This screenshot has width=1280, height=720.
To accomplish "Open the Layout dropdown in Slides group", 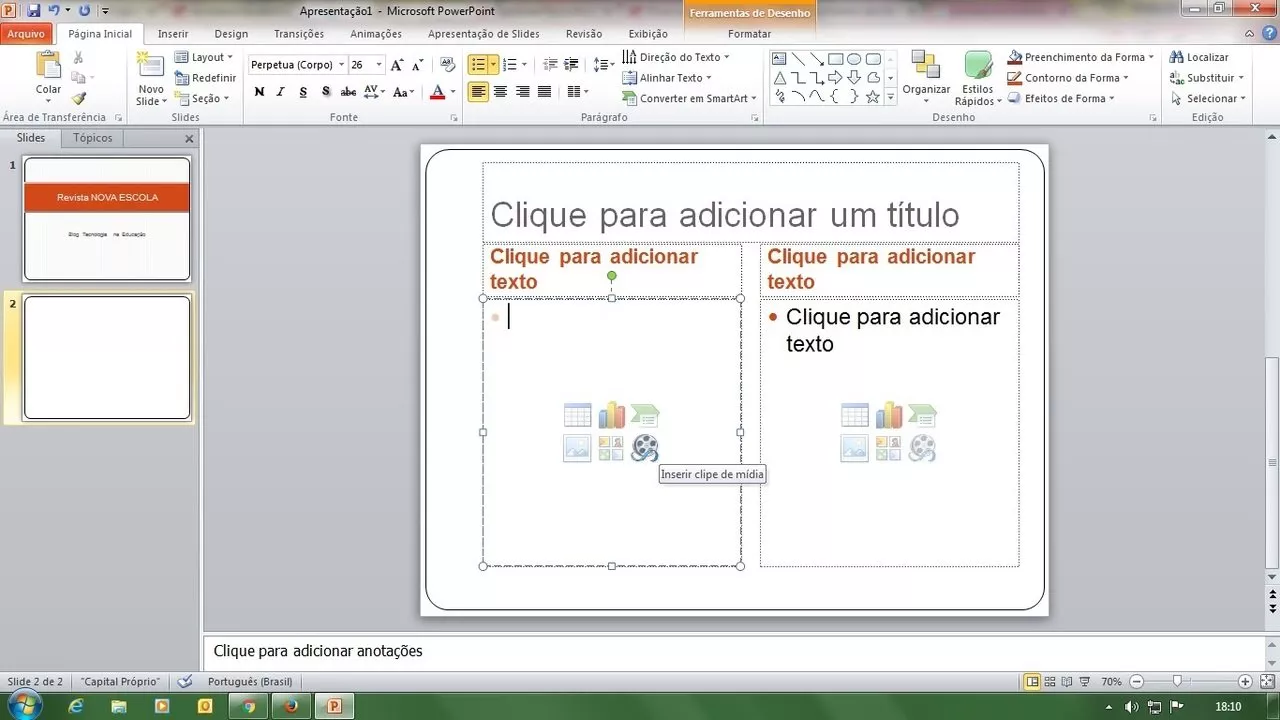I will 204,57.
